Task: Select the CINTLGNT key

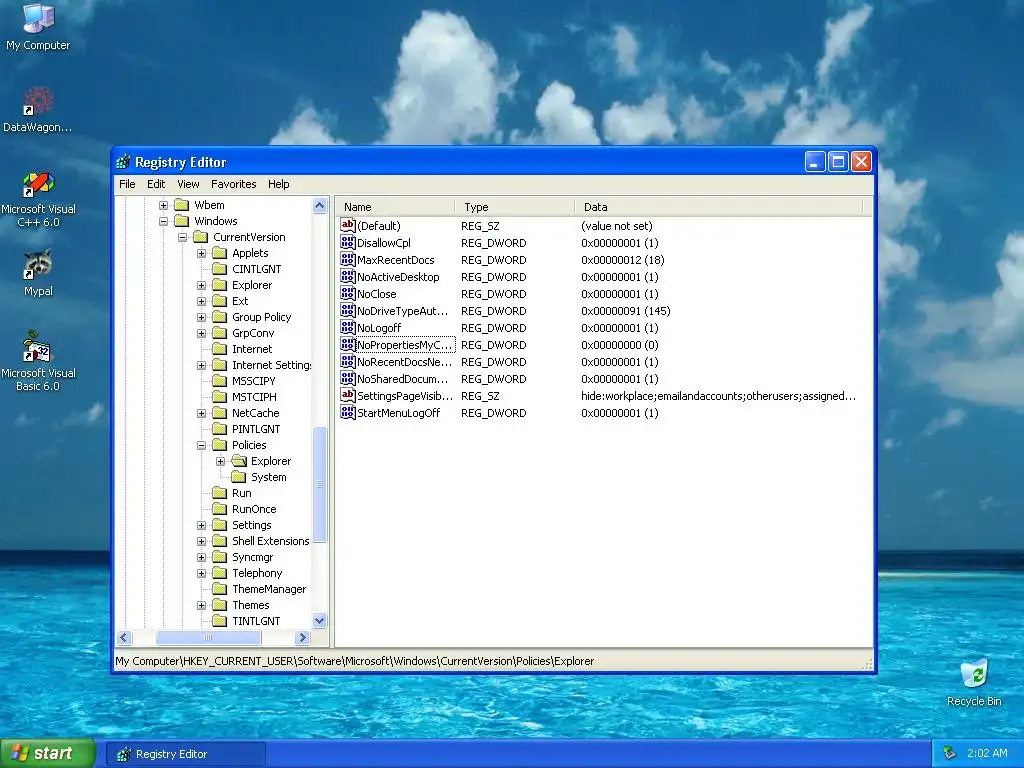Action: click(256, 269)
